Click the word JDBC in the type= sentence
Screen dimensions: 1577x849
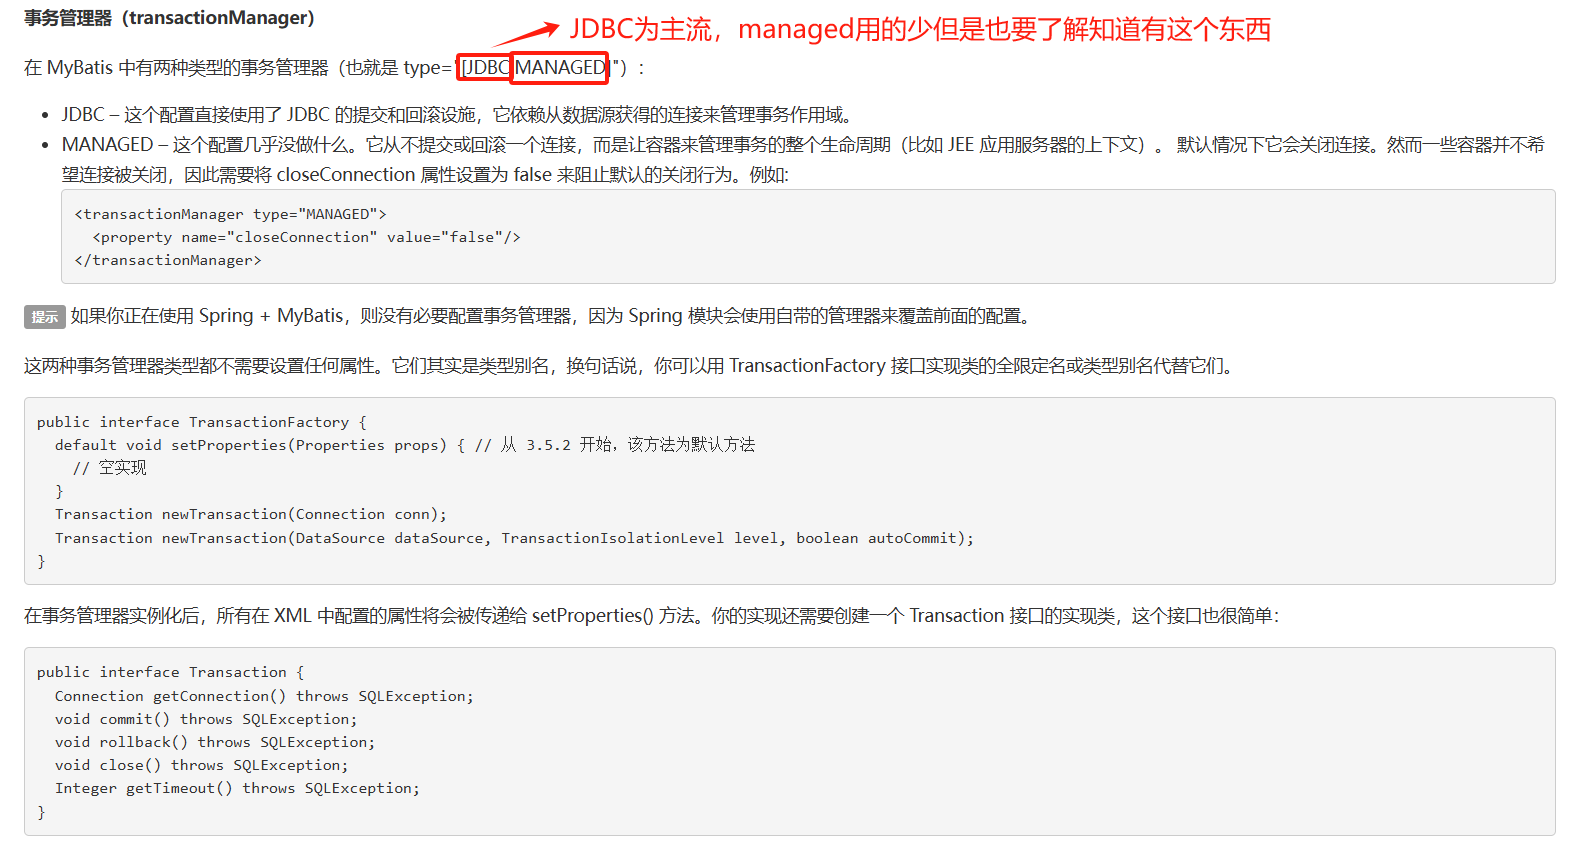486,67
